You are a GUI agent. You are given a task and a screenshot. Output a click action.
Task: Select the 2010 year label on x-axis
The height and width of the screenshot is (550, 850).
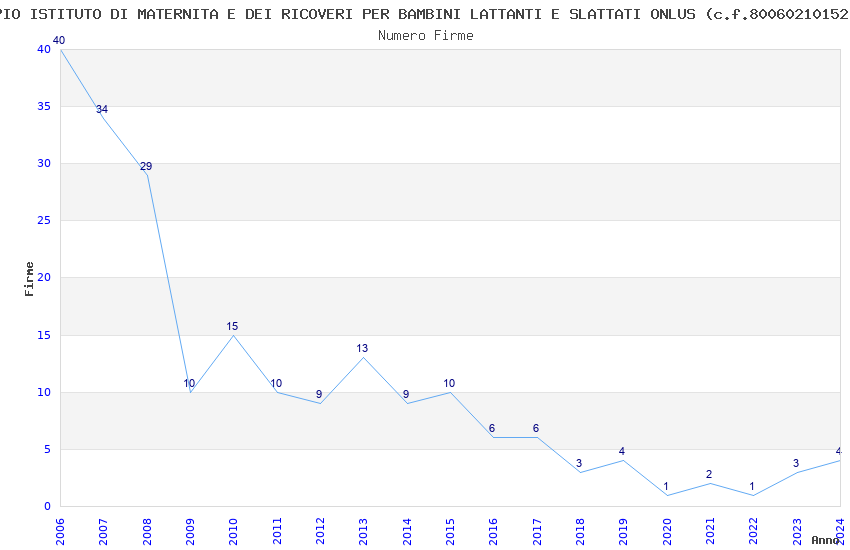click(x=234, y=531)
